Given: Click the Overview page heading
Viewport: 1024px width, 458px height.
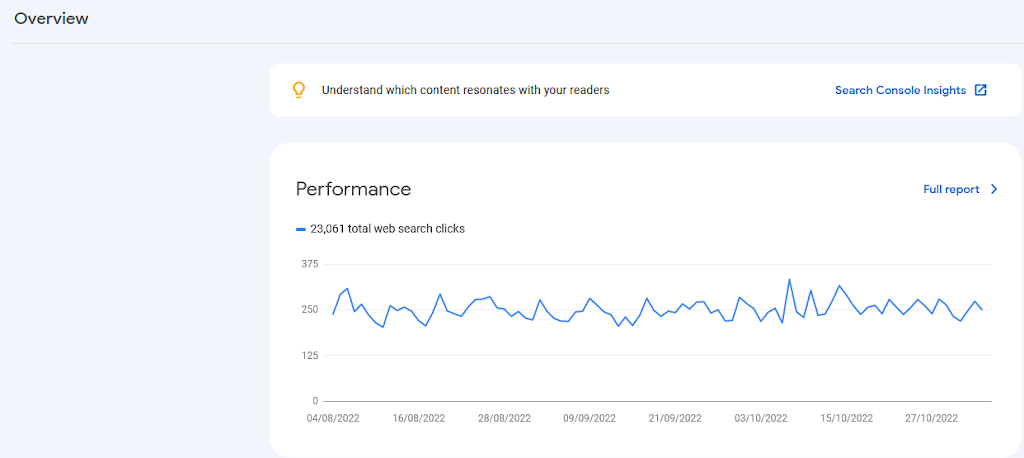Looking at the screenshot, I should [x=51, y=19].
